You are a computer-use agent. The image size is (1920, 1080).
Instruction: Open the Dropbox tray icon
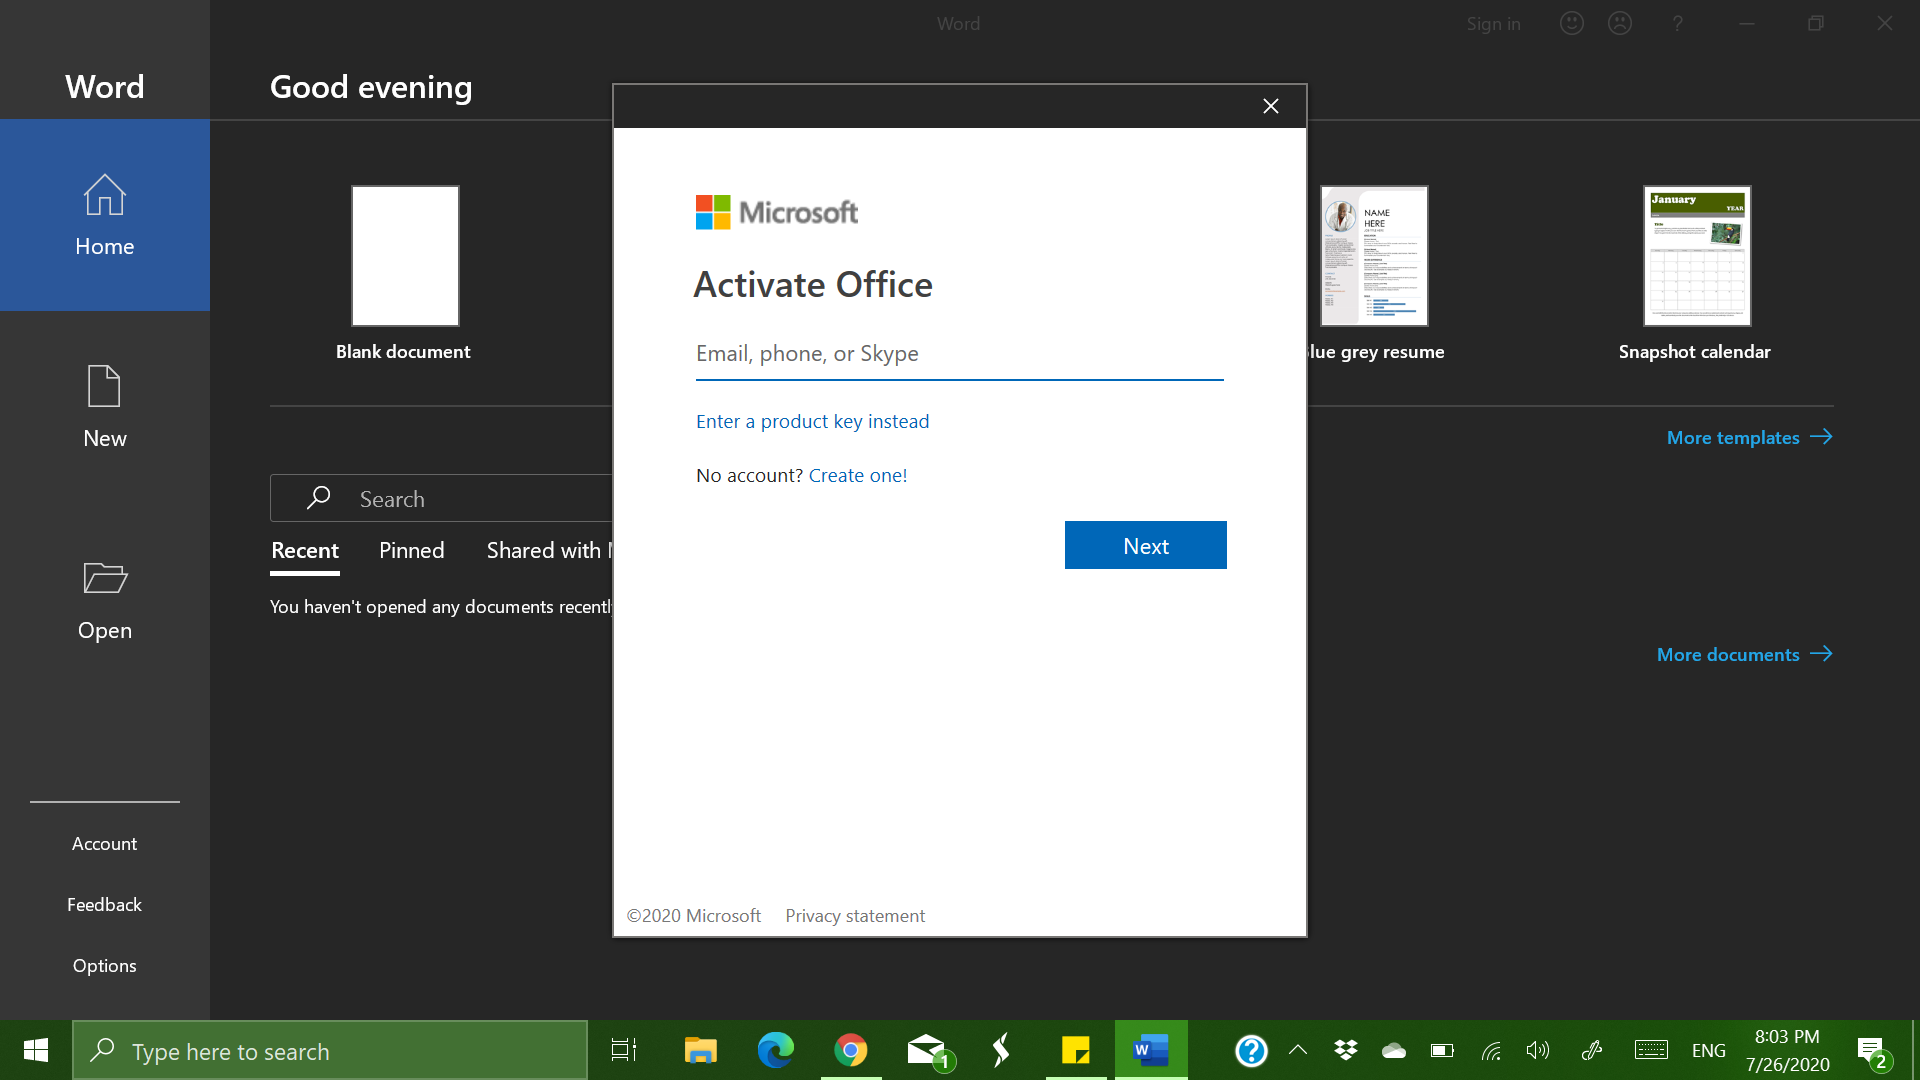1345,1050
